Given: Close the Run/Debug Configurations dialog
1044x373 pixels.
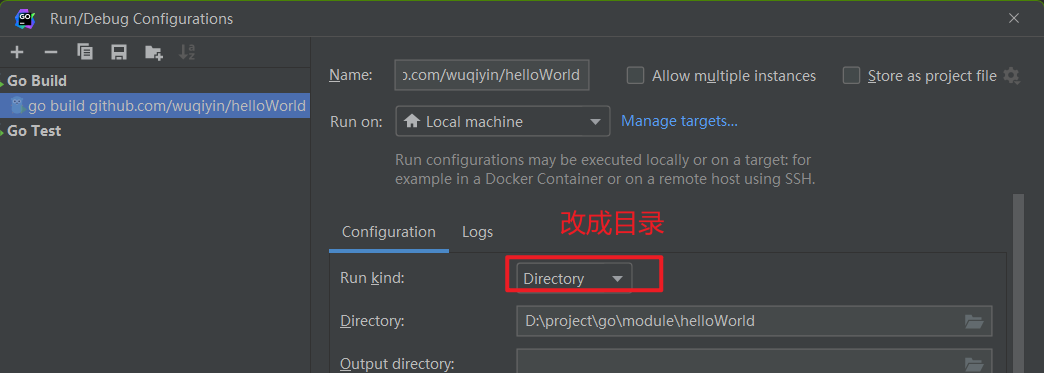Looking at the screenshot, I should pyautogui.click(x=1014, y=19).
